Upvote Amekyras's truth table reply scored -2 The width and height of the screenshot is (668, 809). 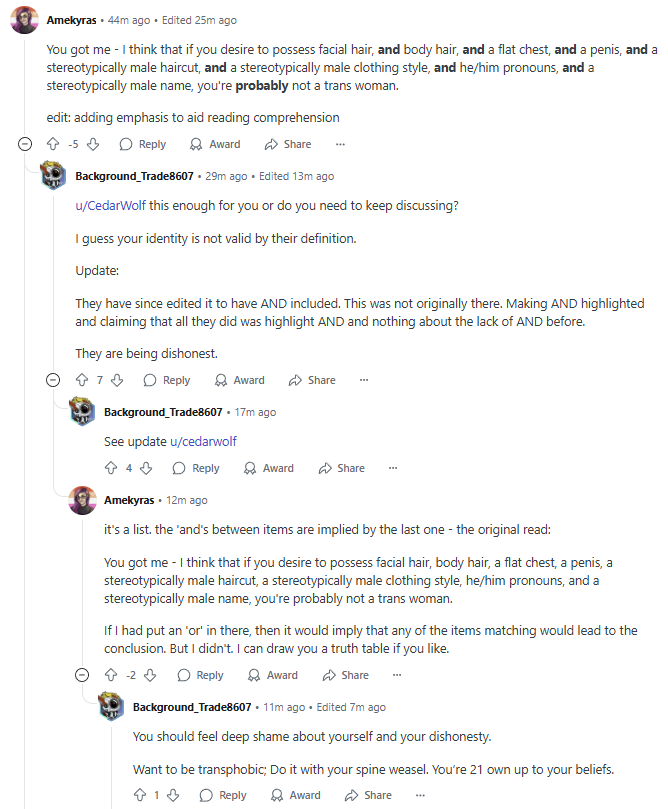pyautogui.click(x=111, y=675)
